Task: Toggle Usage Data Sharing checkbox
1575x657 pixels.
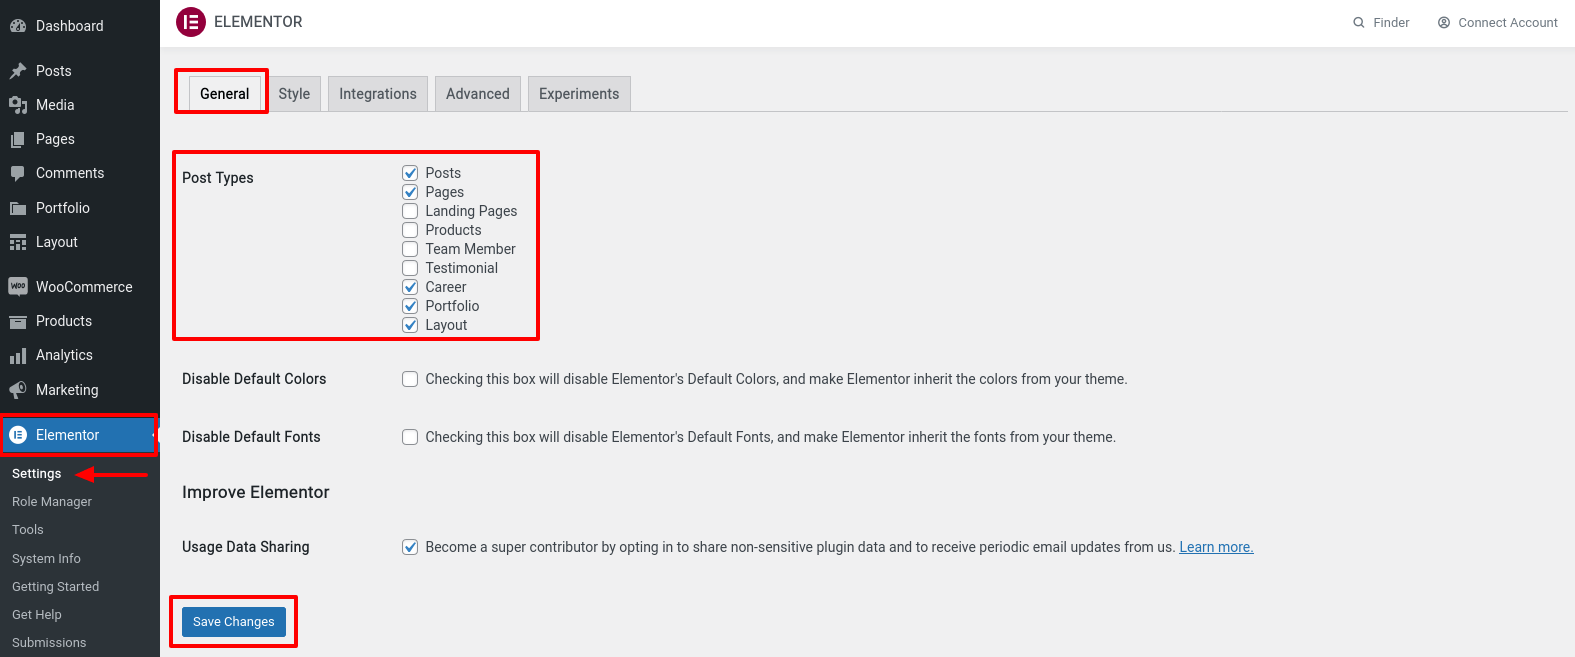Action: coord(410,547)
